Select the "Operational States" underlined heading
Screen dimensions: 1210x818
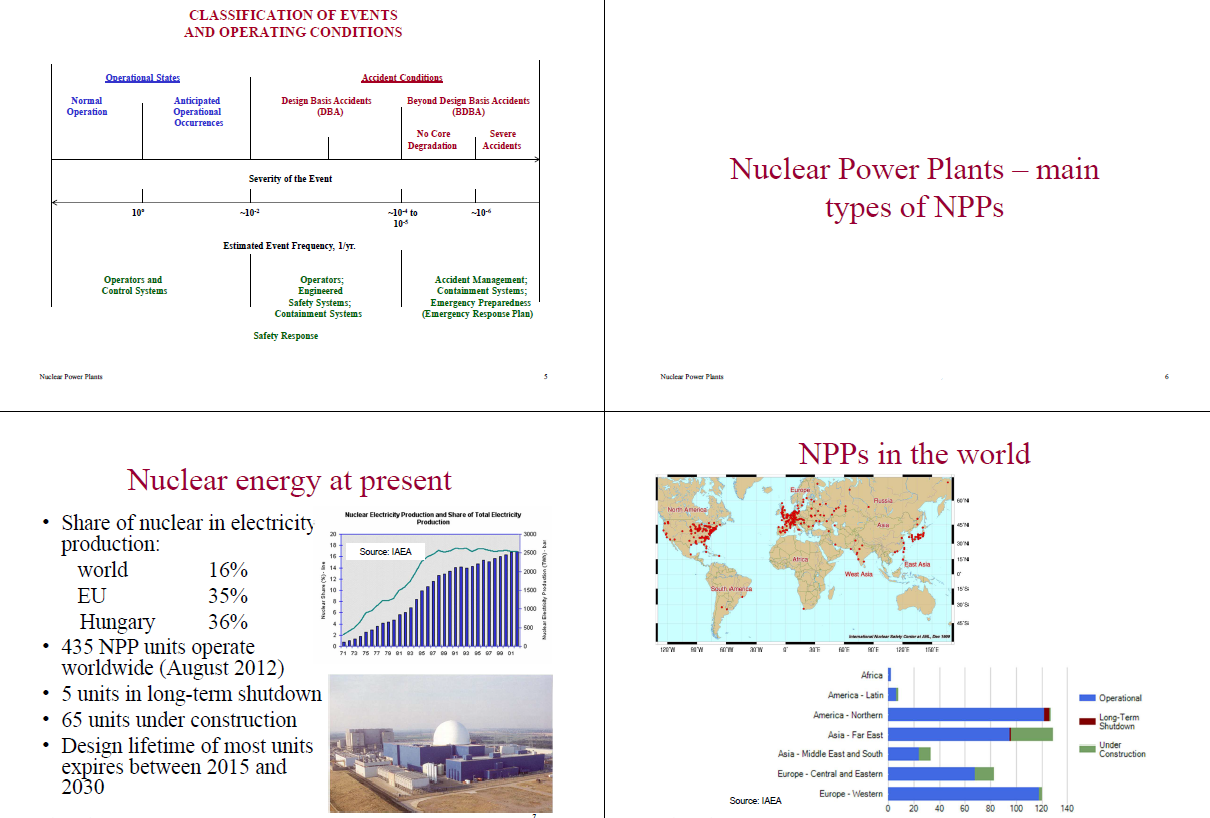click(143, 78)
